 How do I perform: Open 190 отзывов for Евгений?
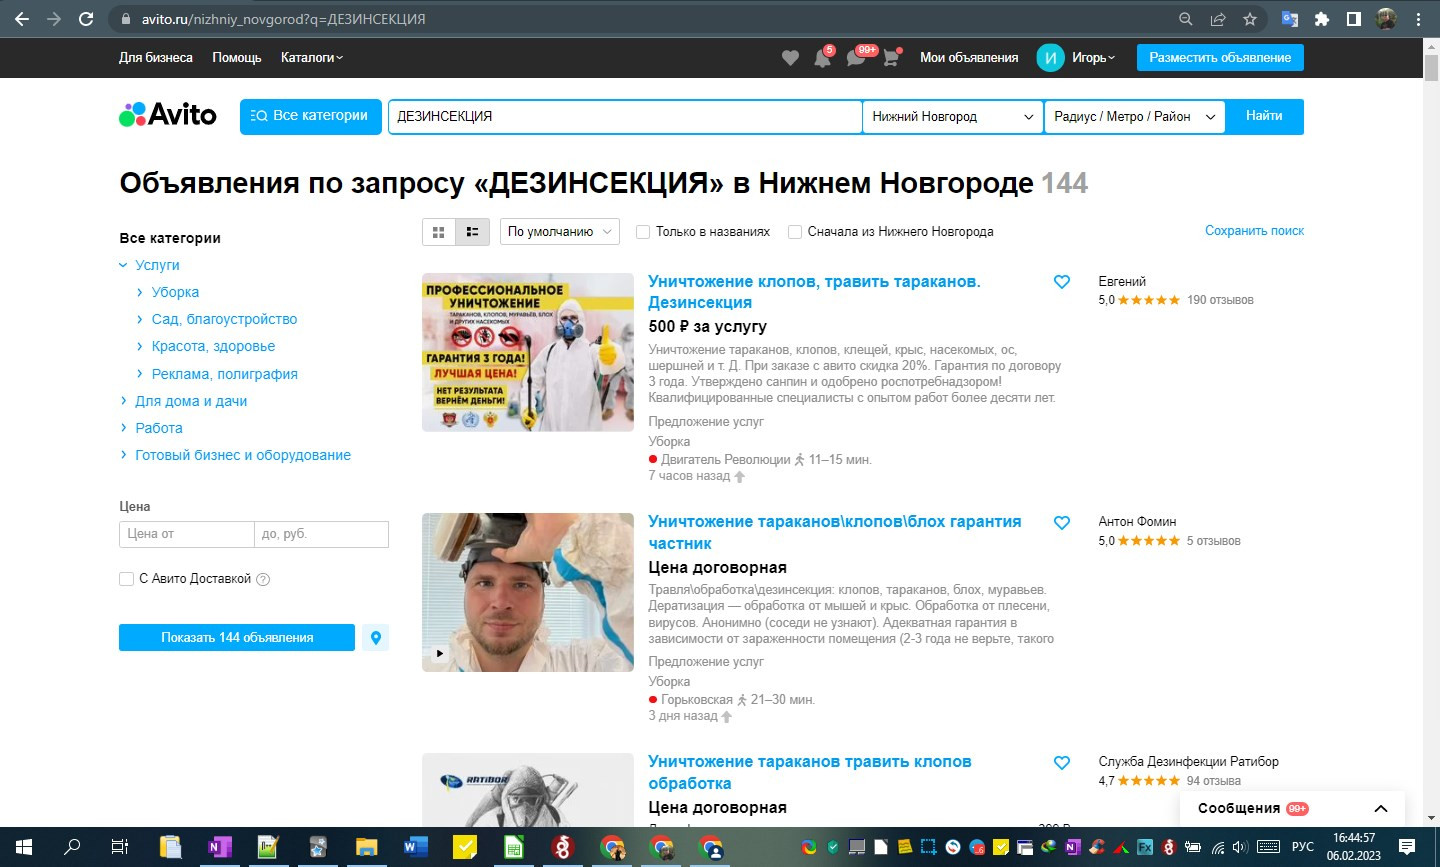1220,300
